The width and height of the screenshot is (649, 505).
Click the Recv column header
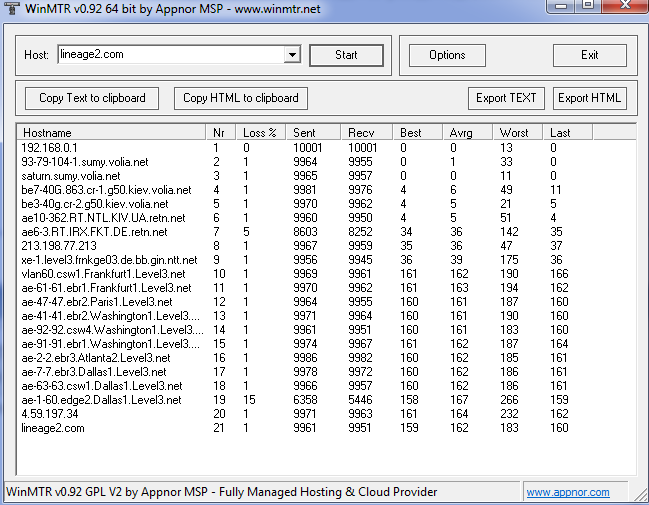pyautogui.click(x=366, y=132)
